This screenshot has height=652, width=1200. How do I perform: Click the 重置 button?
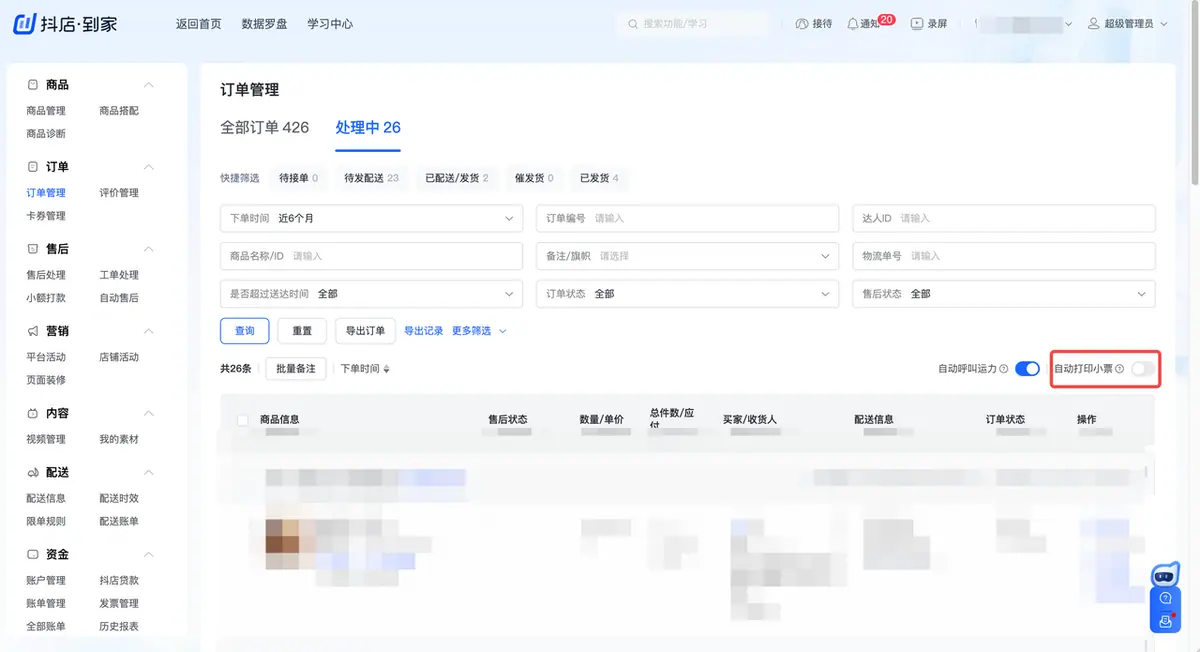tap(302, 331)
